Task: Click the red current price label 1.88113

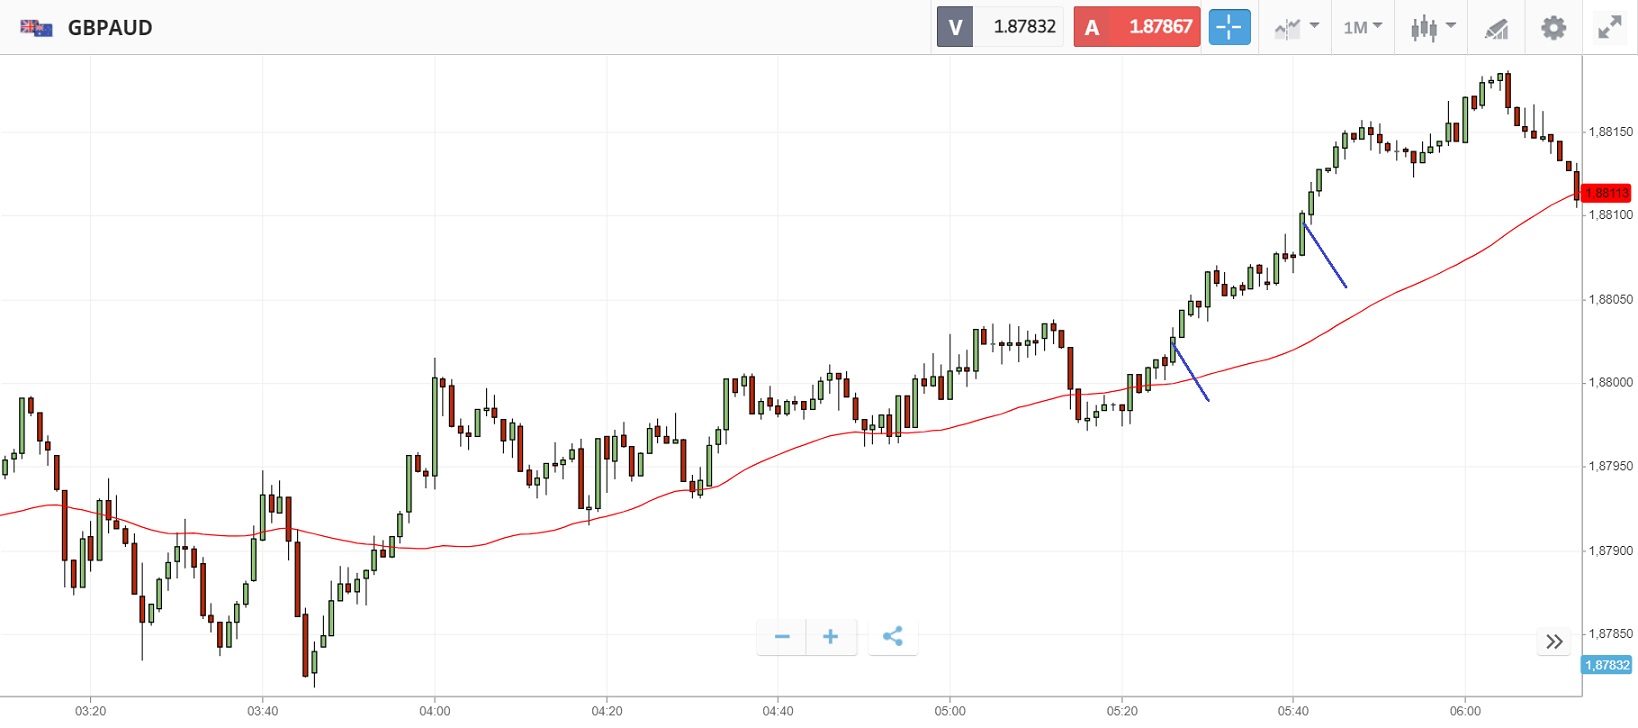Action: [x=1607, y=193]
